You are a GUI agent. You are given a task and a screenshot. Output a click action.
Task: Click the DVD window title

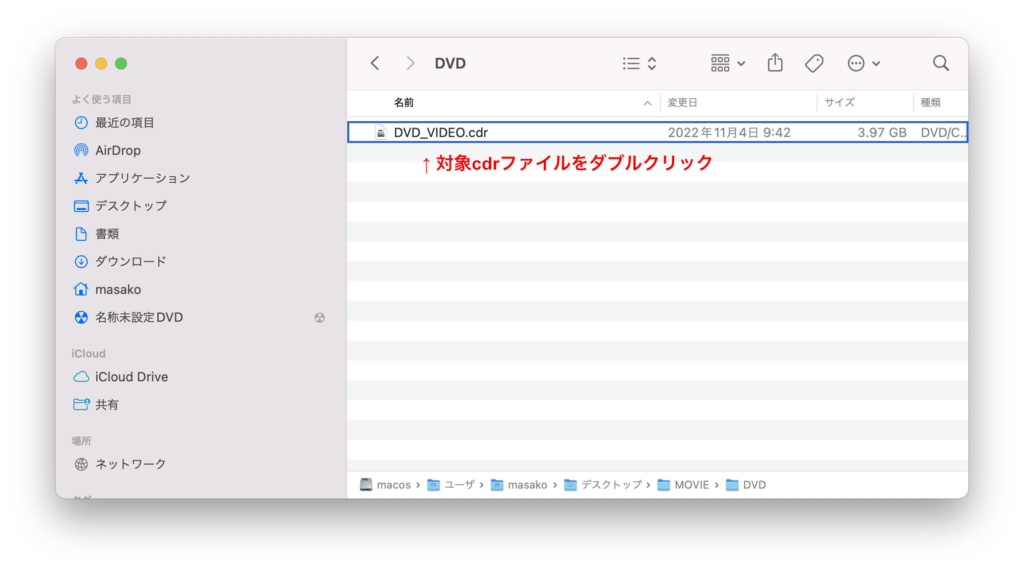[450, 63]
